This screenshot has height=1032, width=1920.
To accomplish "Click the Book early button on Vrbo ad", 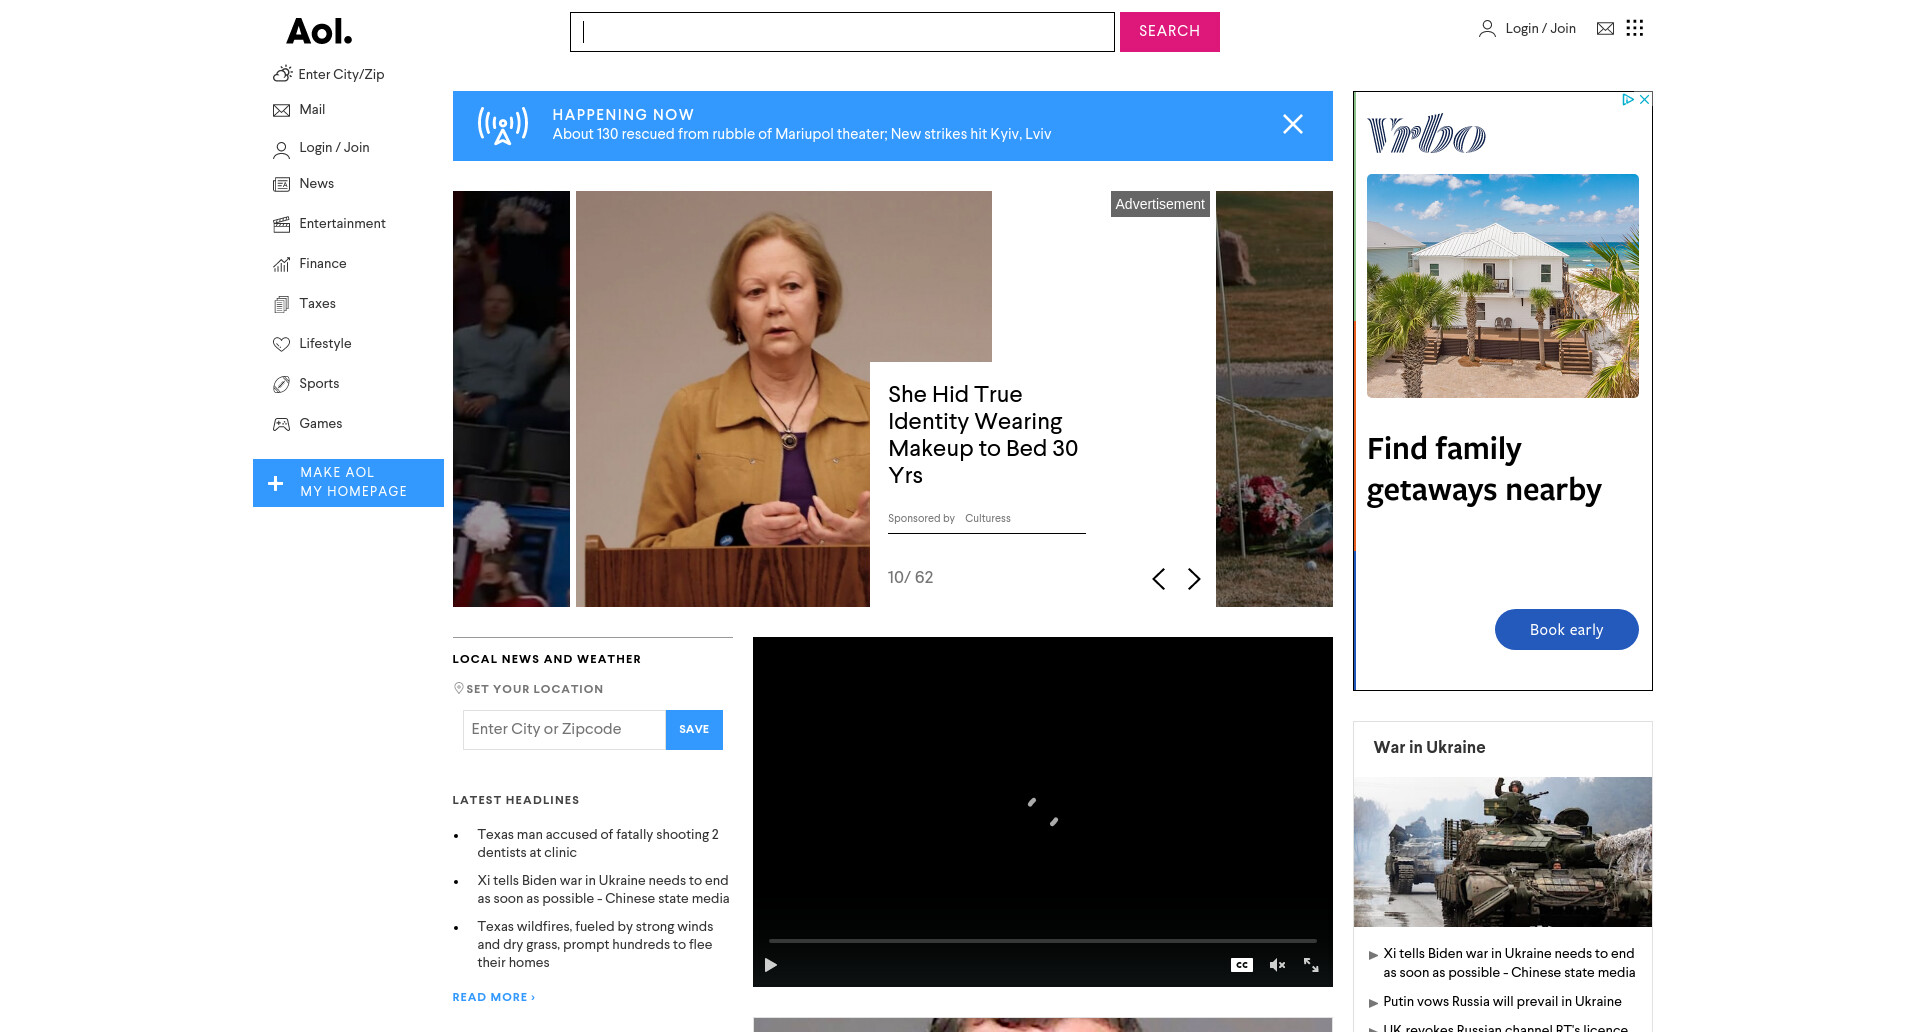I will 1566,630.
